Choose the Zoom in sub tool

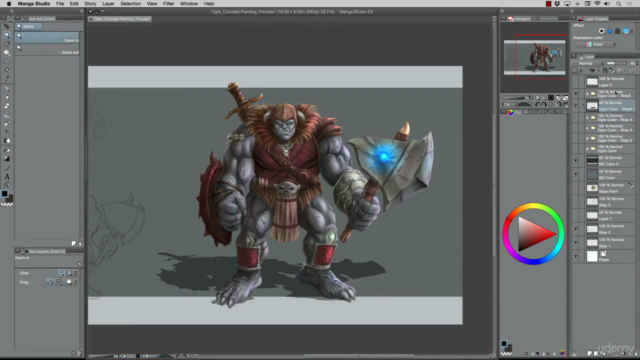pos(47,38)
